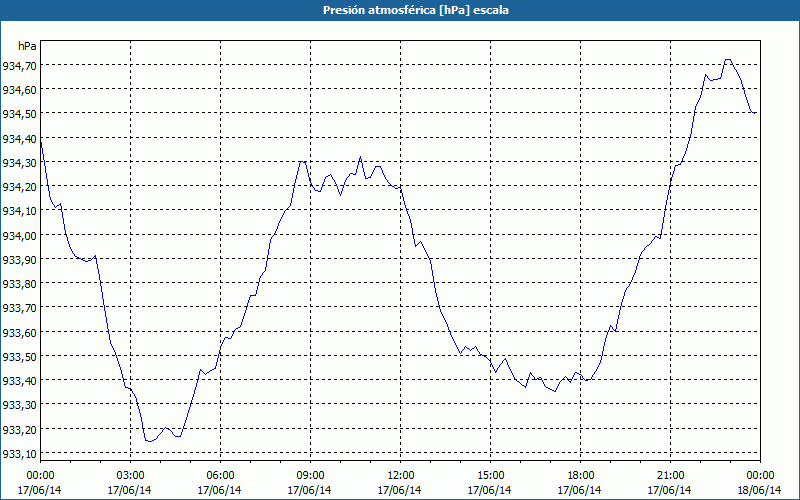Click the 12:00 time axis label
Viewport: 800px width, 500px height.
coord(401,476)
